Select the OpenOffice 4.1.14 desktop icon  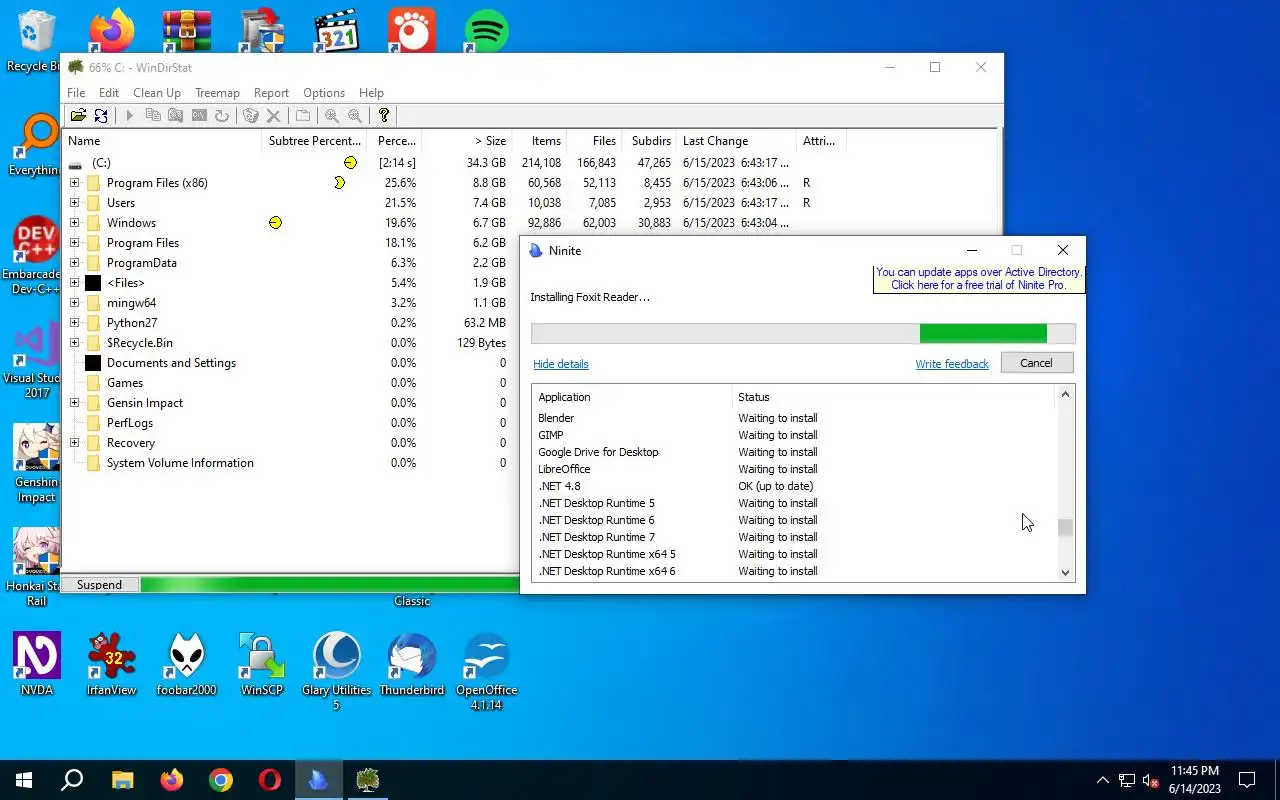[486, 671]
